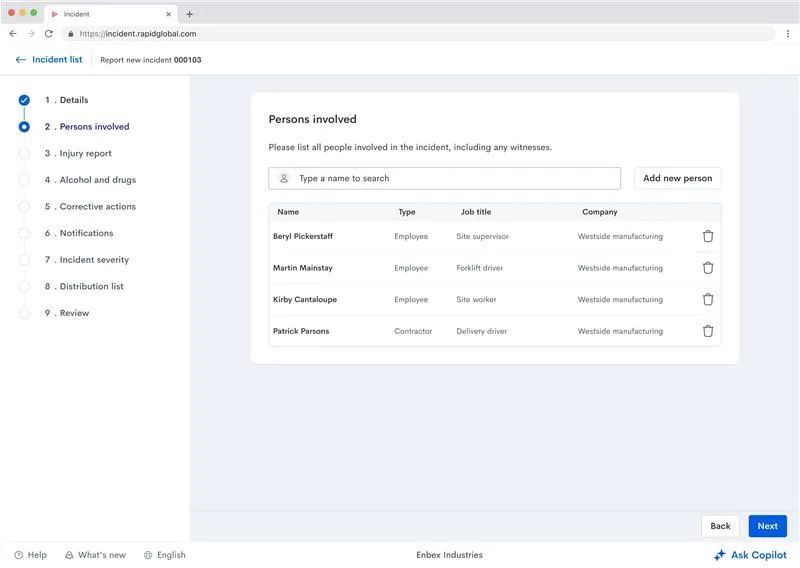Click Delivery driver job title
Screen dimensions: 800x568
(482, 331)
